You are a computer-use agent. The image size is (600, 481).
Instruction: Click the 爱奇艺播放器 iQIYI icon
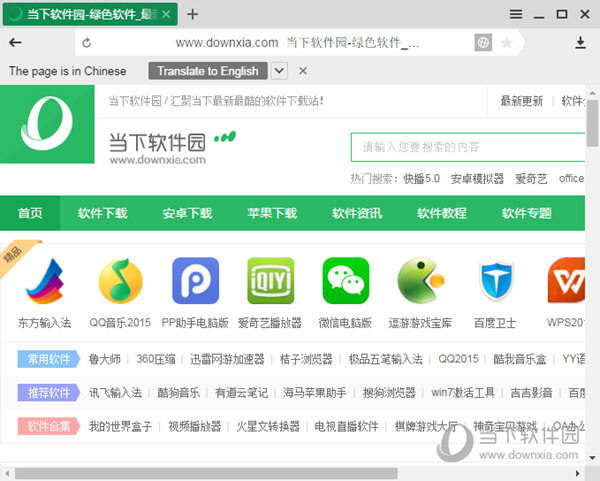(x=271, y=280)
